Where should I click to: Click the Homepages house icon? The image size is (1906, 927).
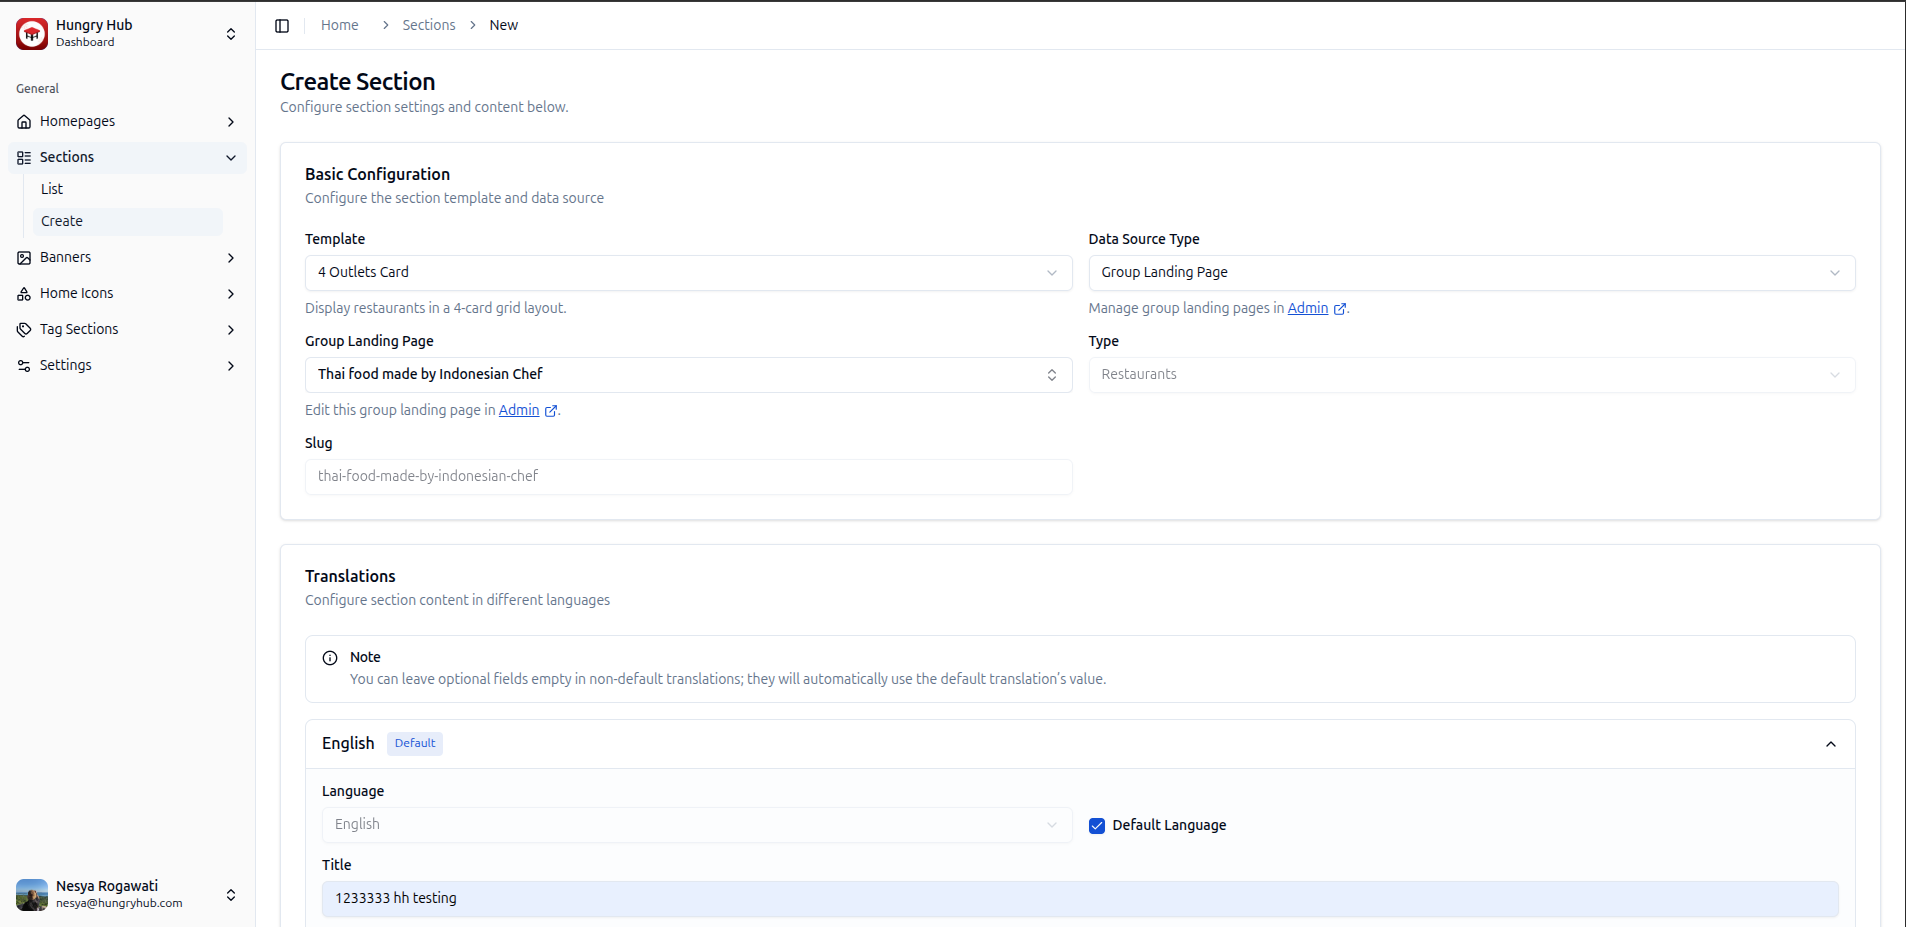[x=24, y=122]
